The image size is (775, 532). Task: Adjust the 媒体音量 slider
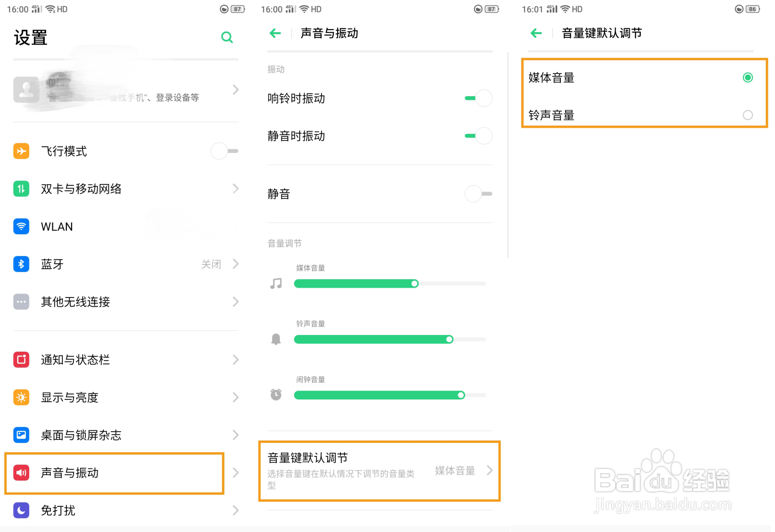coord(390,283)
